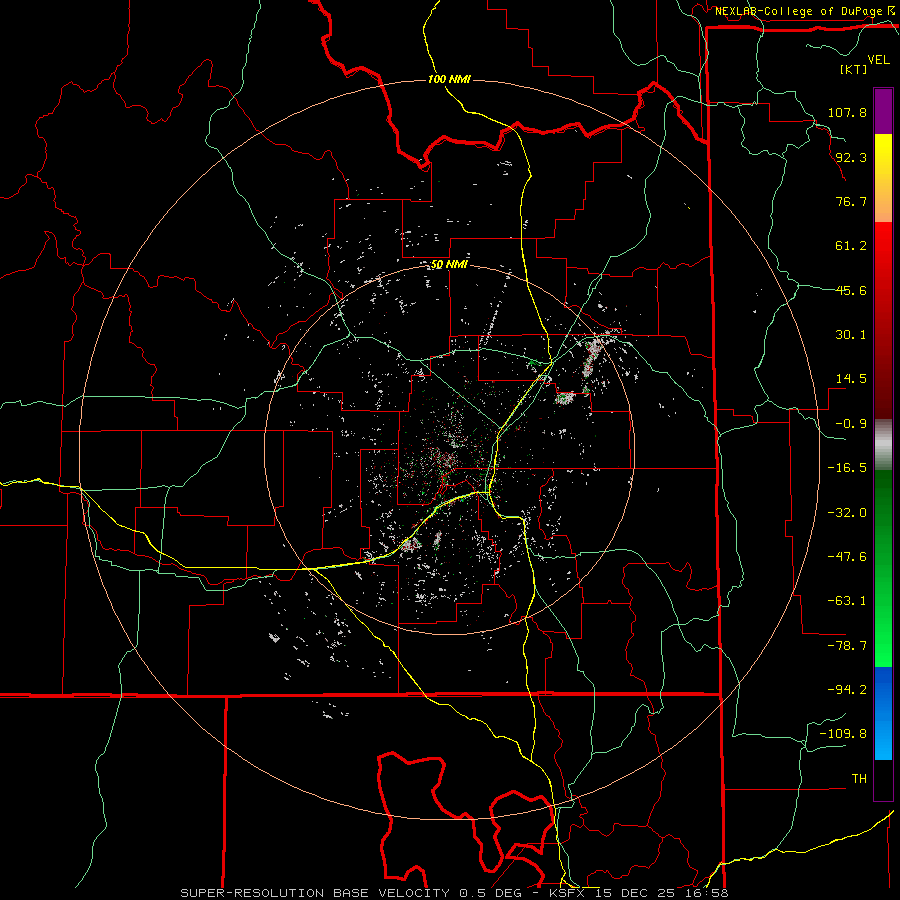900x900 pixels.
Task: Select the purple top segment of color bar
Action: click(x=883, y=111)
